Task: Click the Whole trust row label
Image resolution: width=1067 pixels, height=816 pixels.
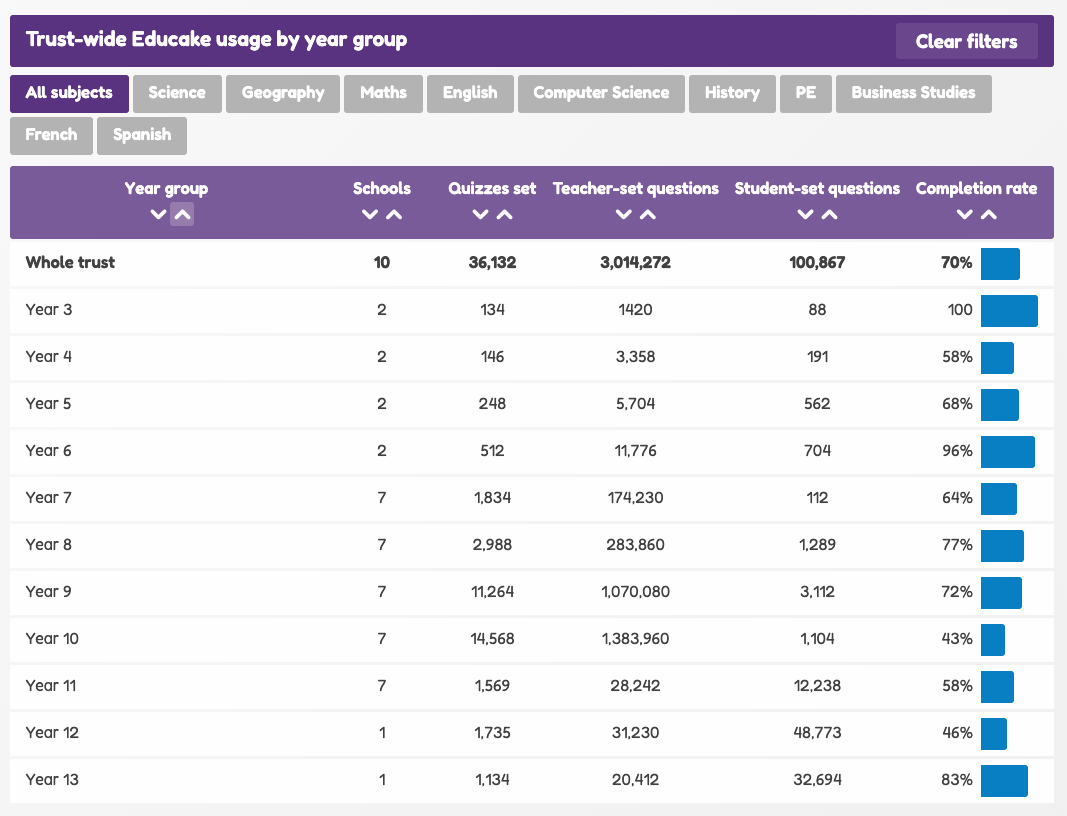Action: 70,263
